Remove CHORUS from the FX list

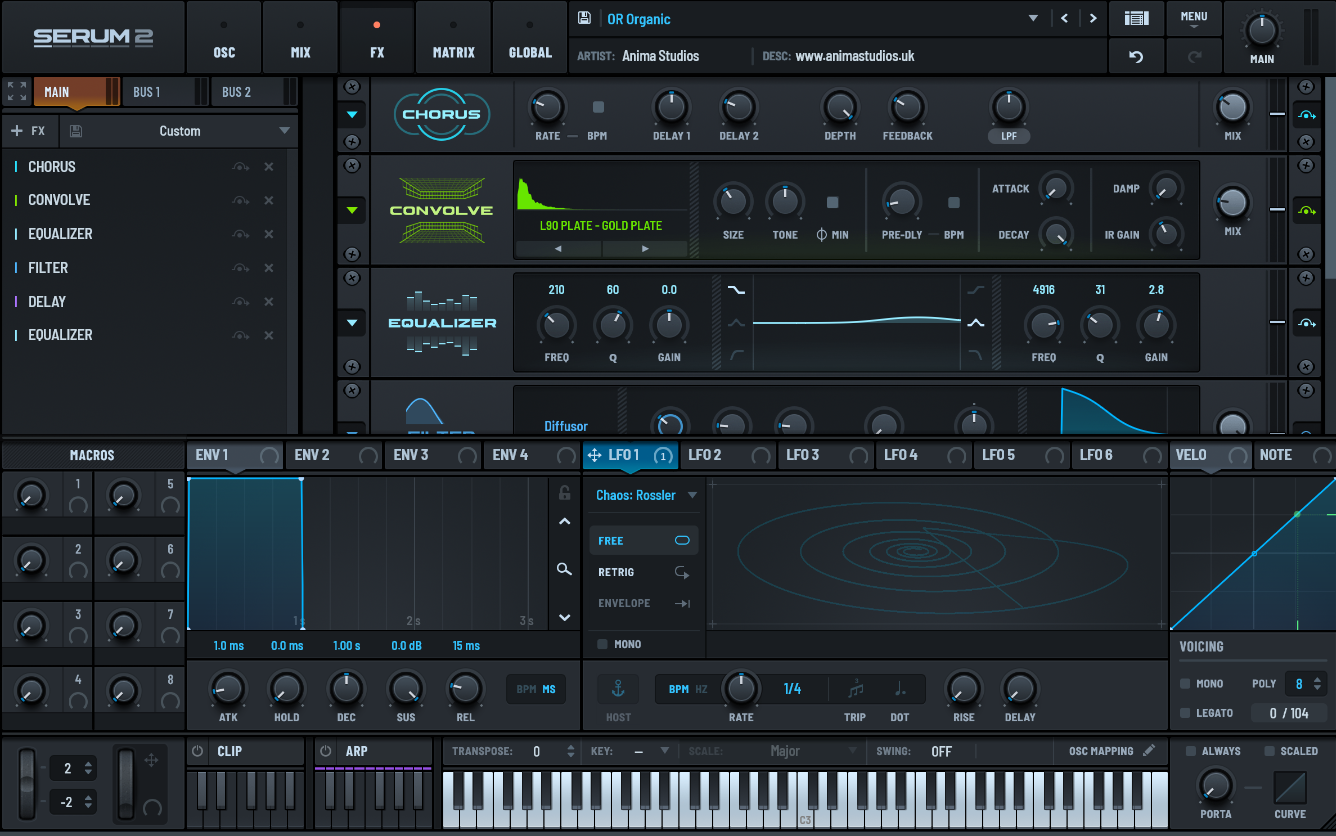[269, 167]
